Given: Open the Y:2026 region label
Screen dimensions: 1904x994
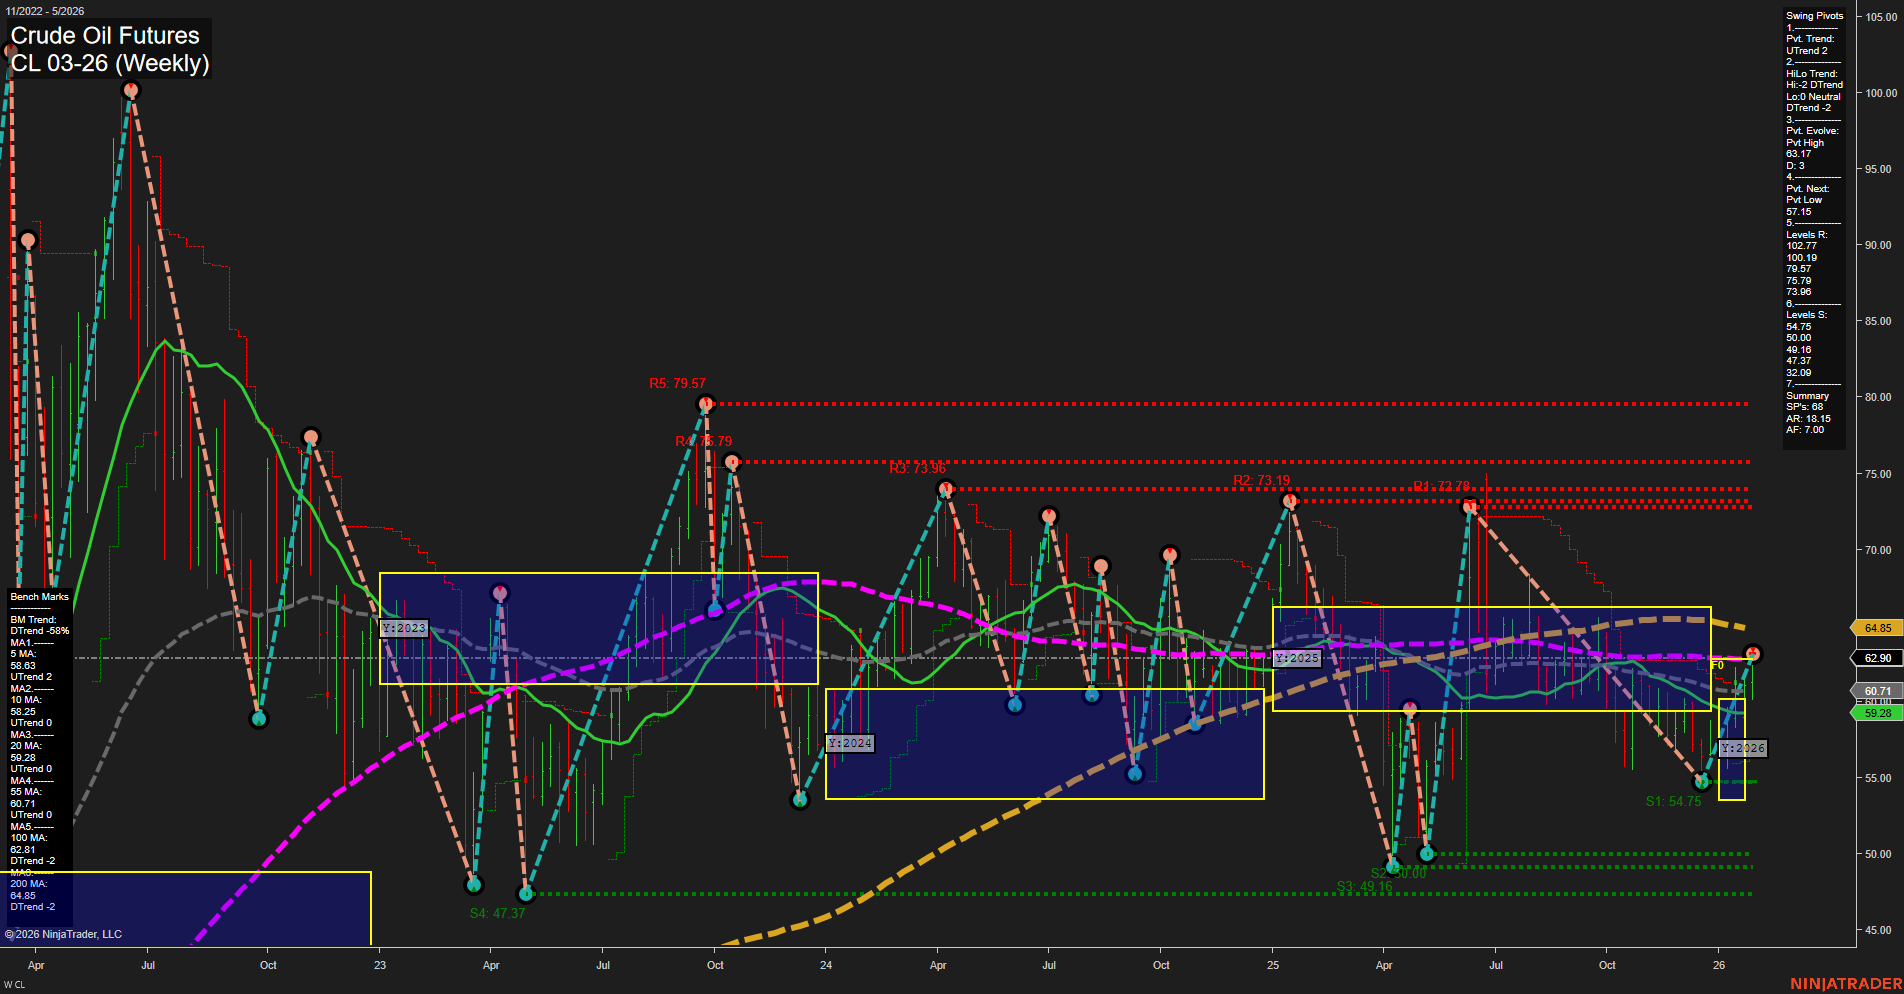Looking at the screenshot, I should point(1744,747).
